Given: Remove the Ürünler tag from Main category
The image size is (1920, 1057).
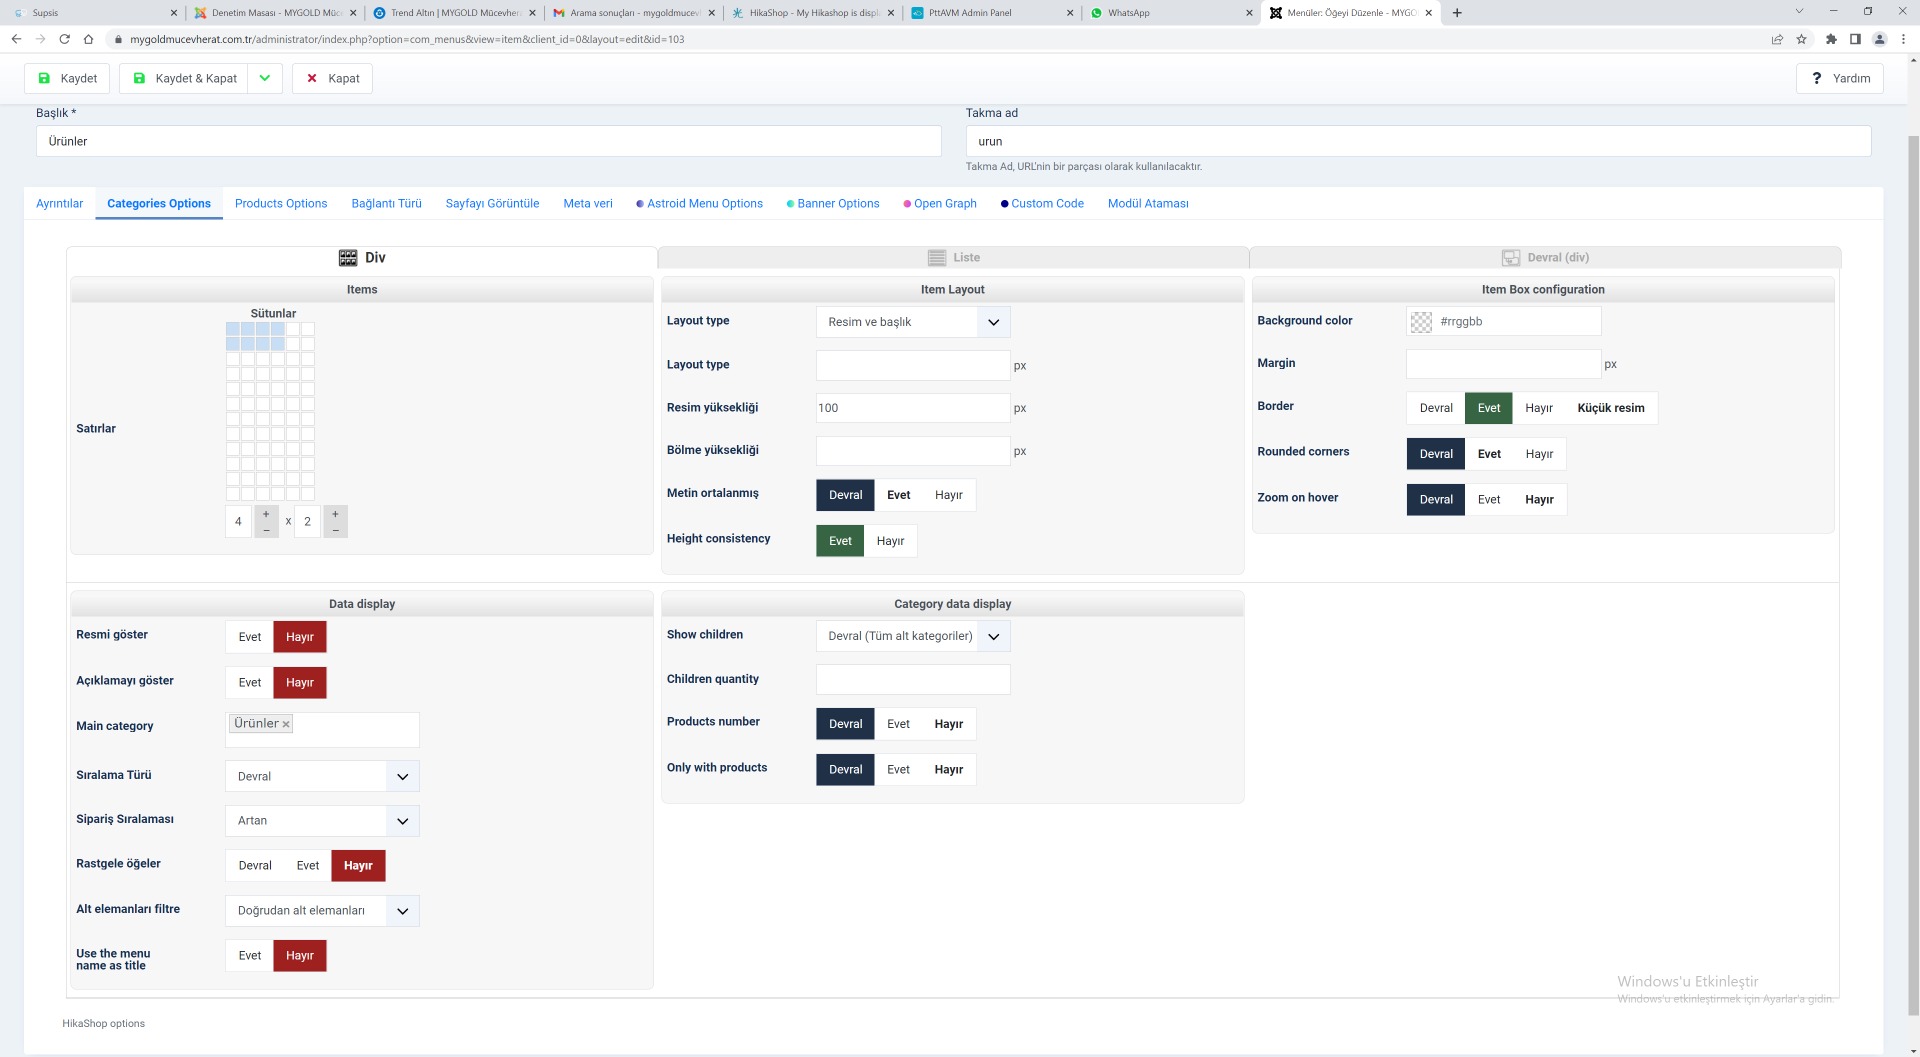Looking at the screenshot, I should pyautogui.click(x=286, y=724).
